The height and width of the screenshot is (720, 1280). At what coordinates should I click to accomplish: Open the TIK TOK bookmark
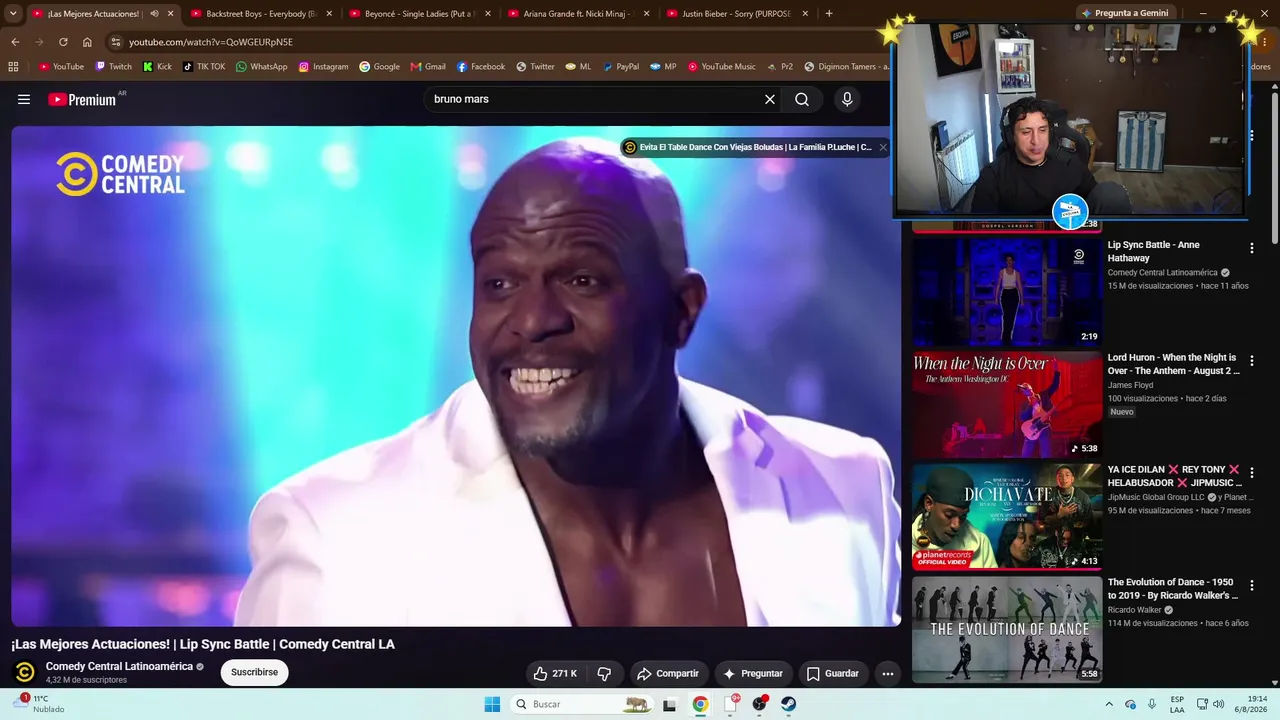coord(204,67)
